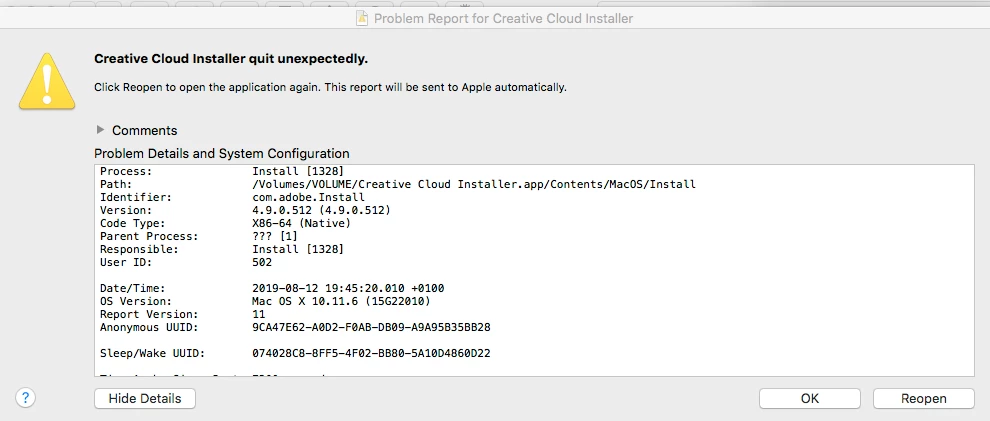Click the 'Click Reopen to open the application again' message
The height and width of the screenshot is (421, 990).
click(330, 87)
